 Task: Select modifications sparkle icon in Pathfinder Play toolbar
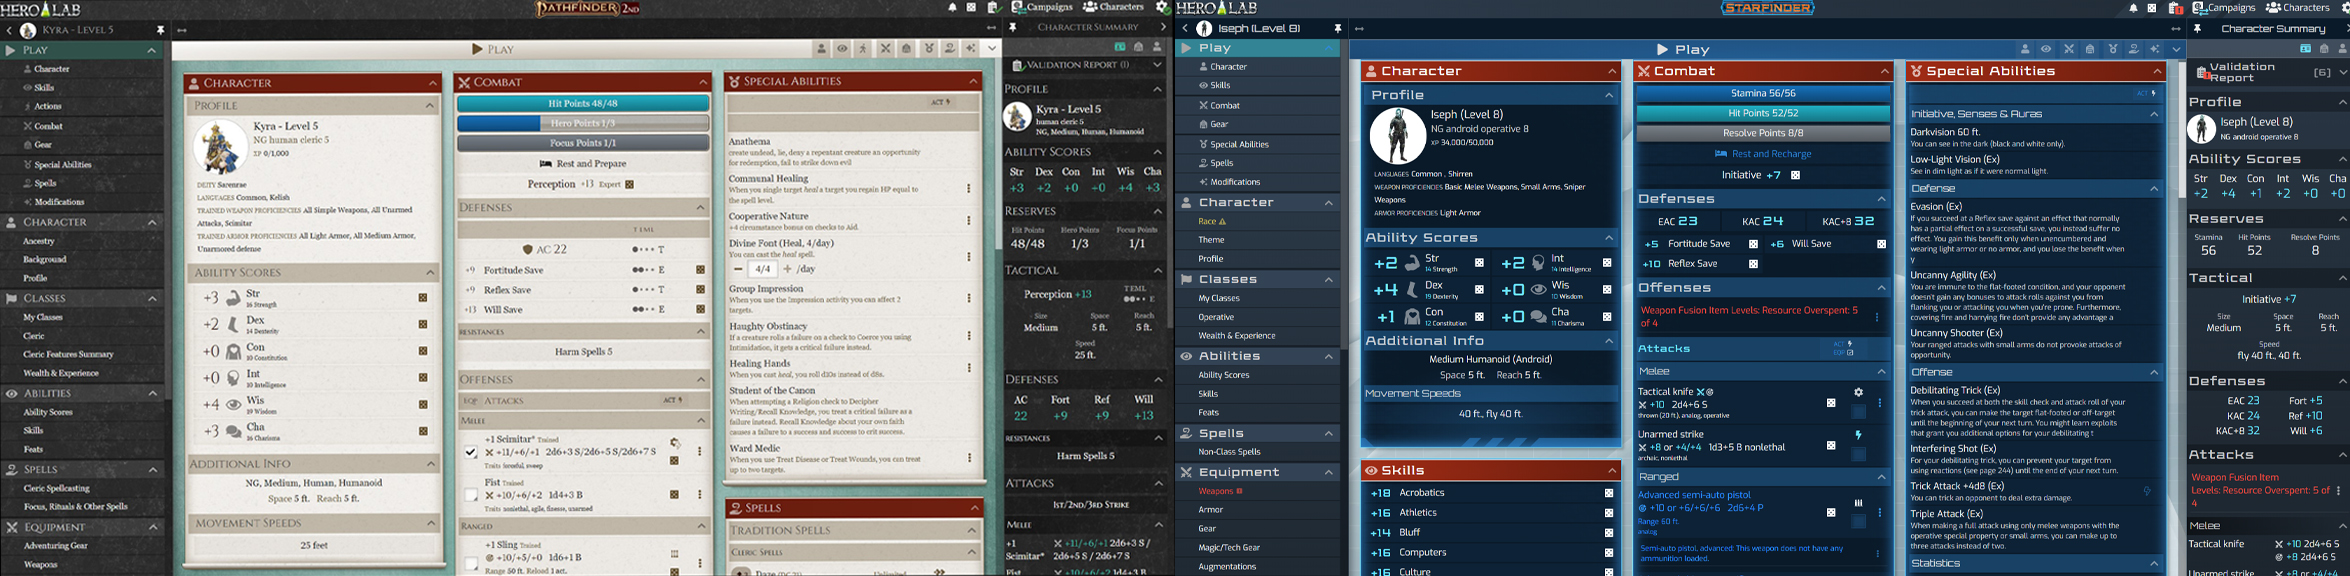pos(970,48)
